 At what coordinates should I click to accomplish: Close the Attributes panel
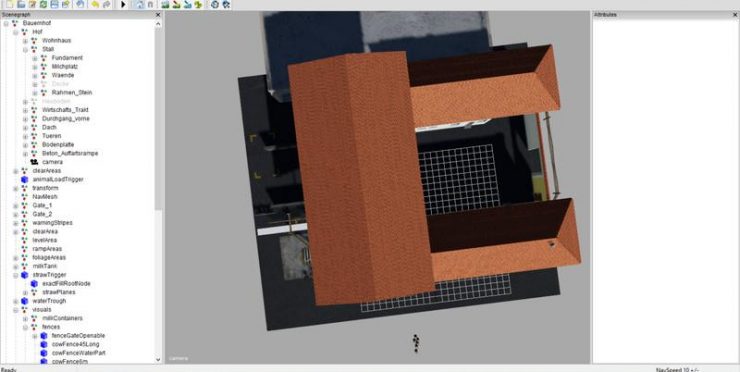735,15
